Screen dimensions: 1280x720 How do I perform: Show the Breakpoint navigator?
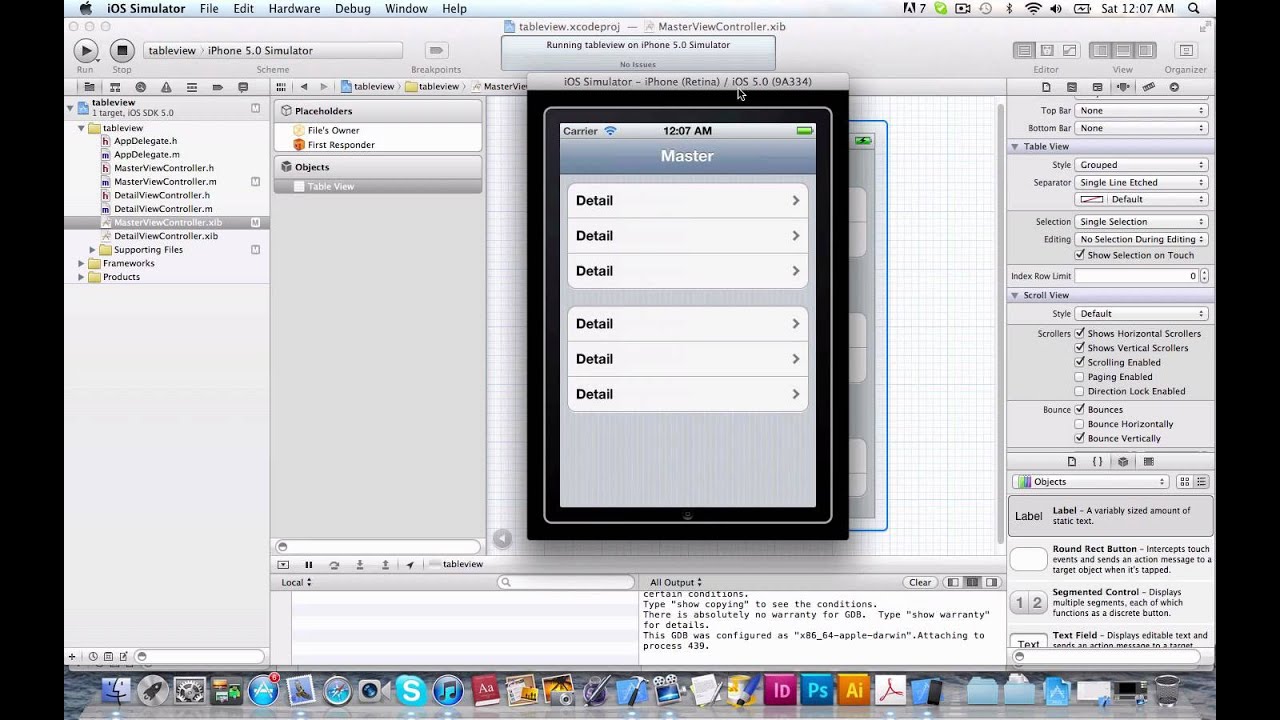217,87
